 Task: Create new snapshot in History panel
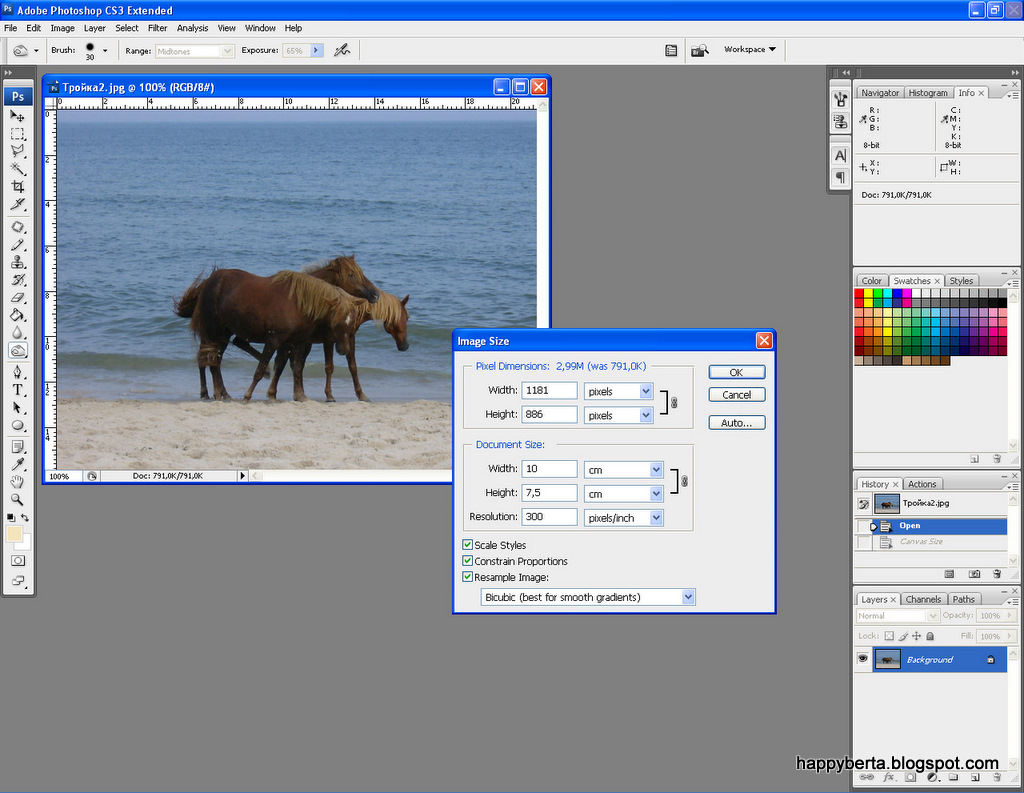click(974, 574)
